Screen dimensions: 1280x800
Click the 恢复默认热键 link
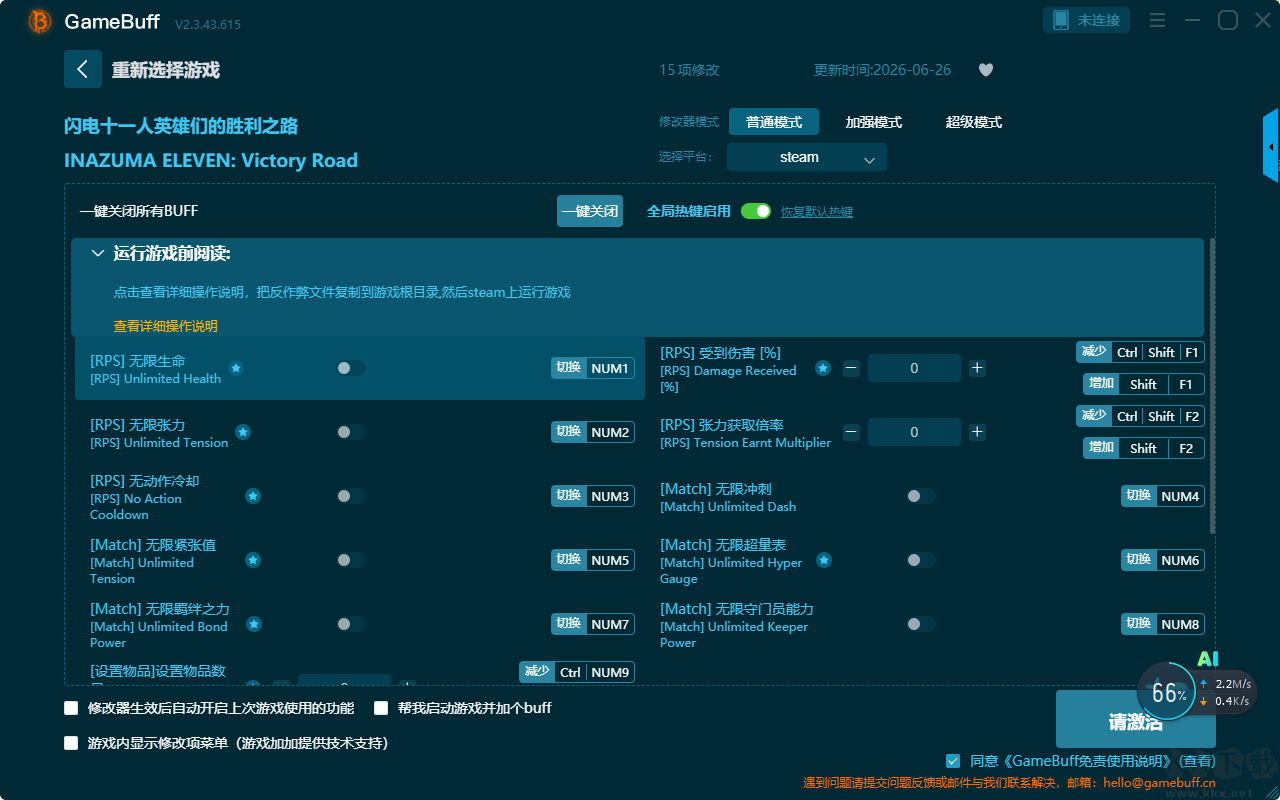click(817, 212)
